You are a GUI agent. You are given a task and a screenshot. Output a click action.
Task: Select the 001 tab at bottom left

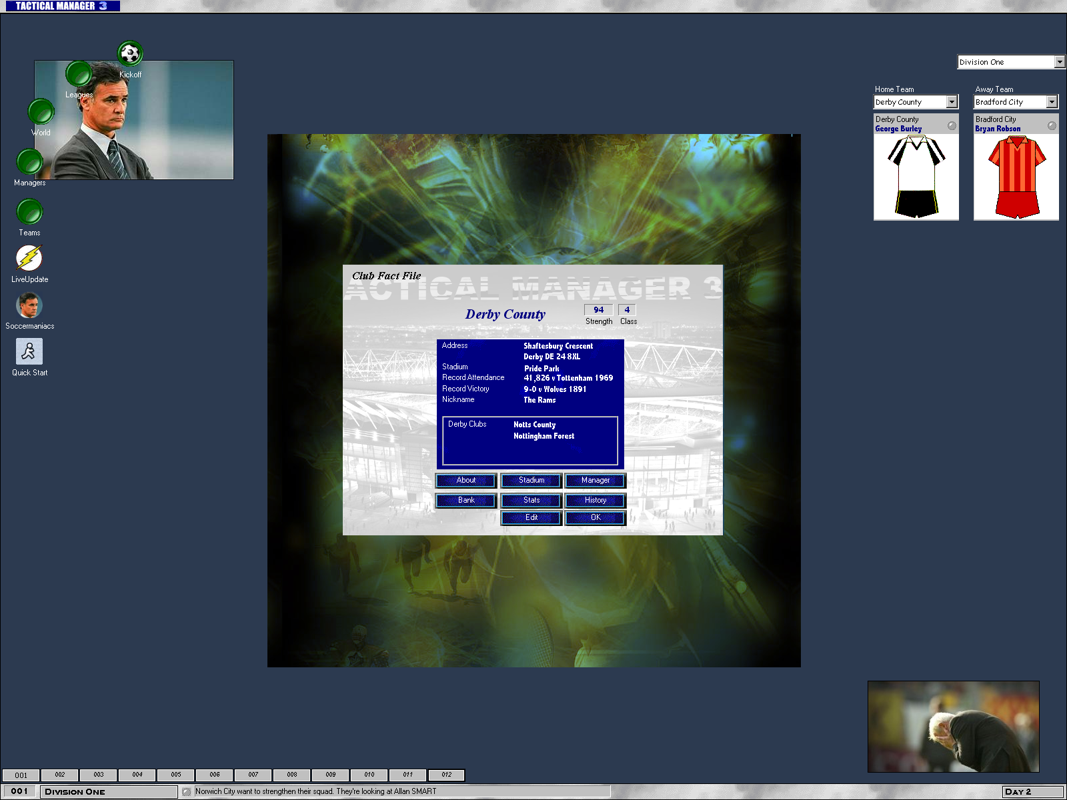pos(21,774)
